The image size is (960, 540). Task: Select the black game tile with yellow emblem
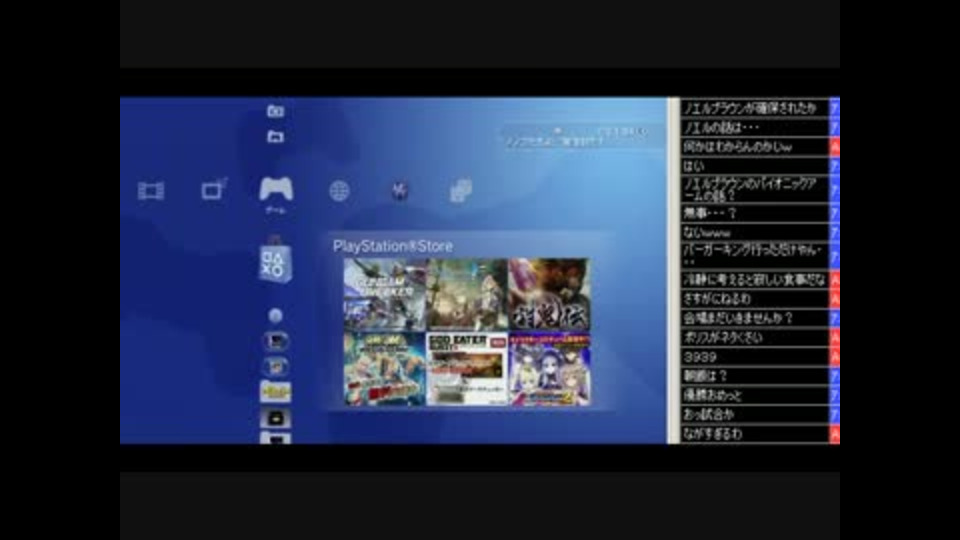(x=276, y=418)
